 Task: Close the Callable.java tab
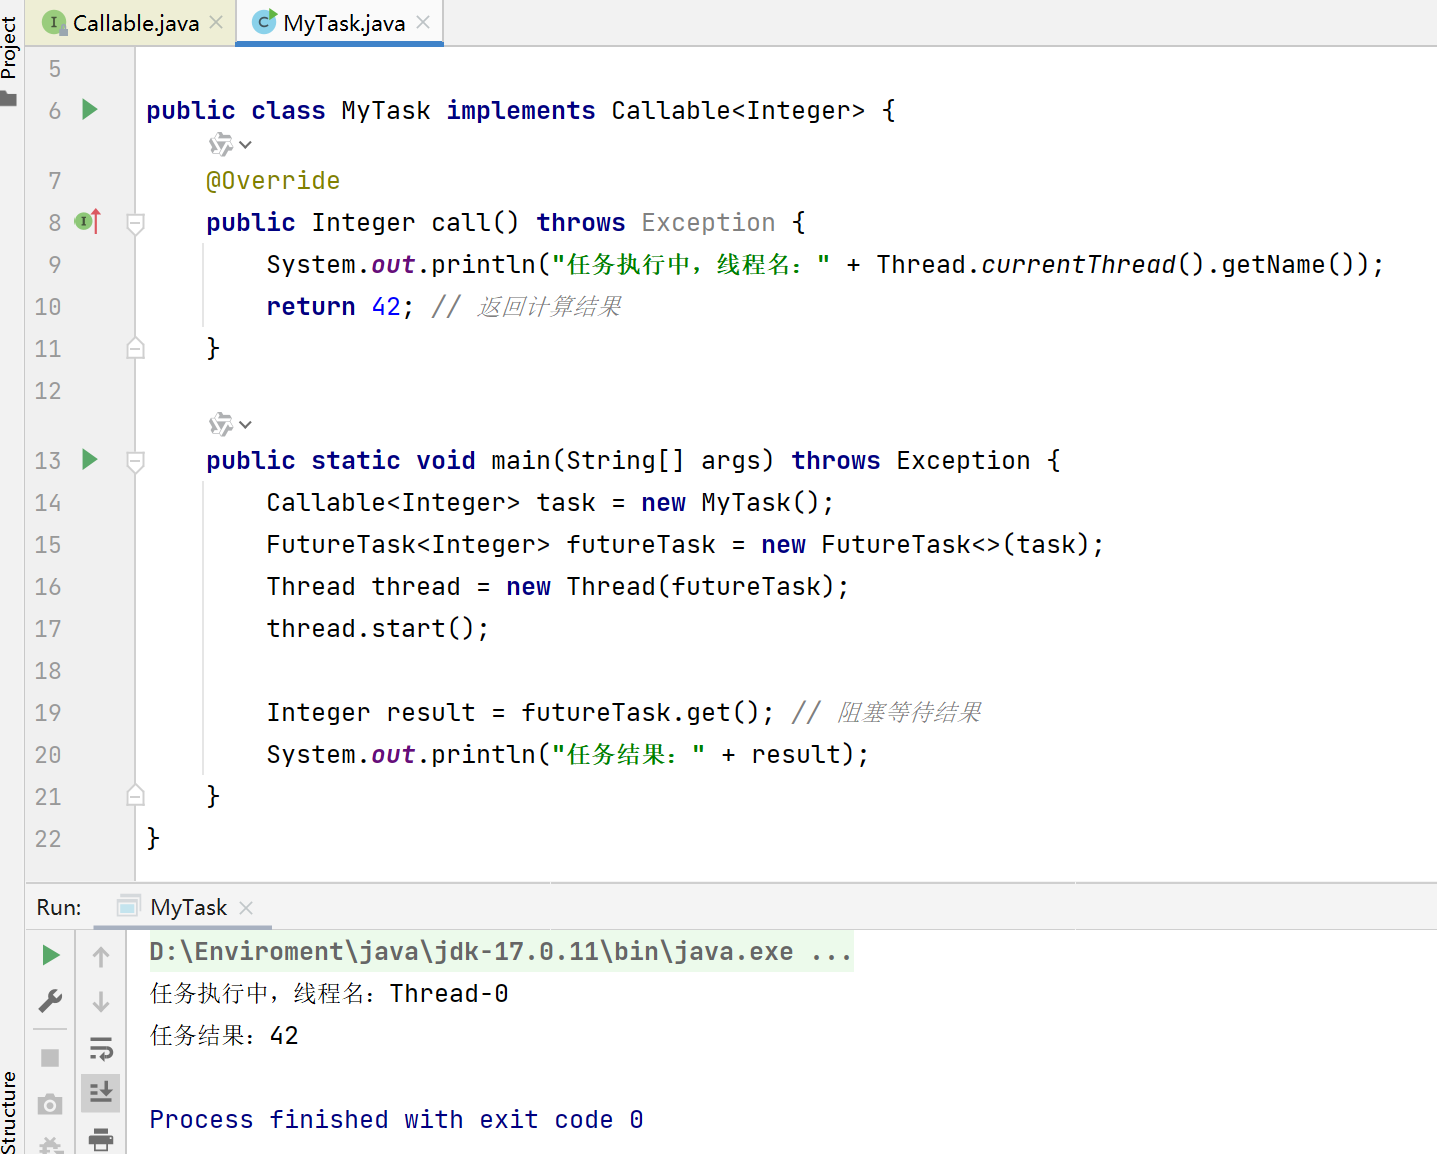coord(216,22)
